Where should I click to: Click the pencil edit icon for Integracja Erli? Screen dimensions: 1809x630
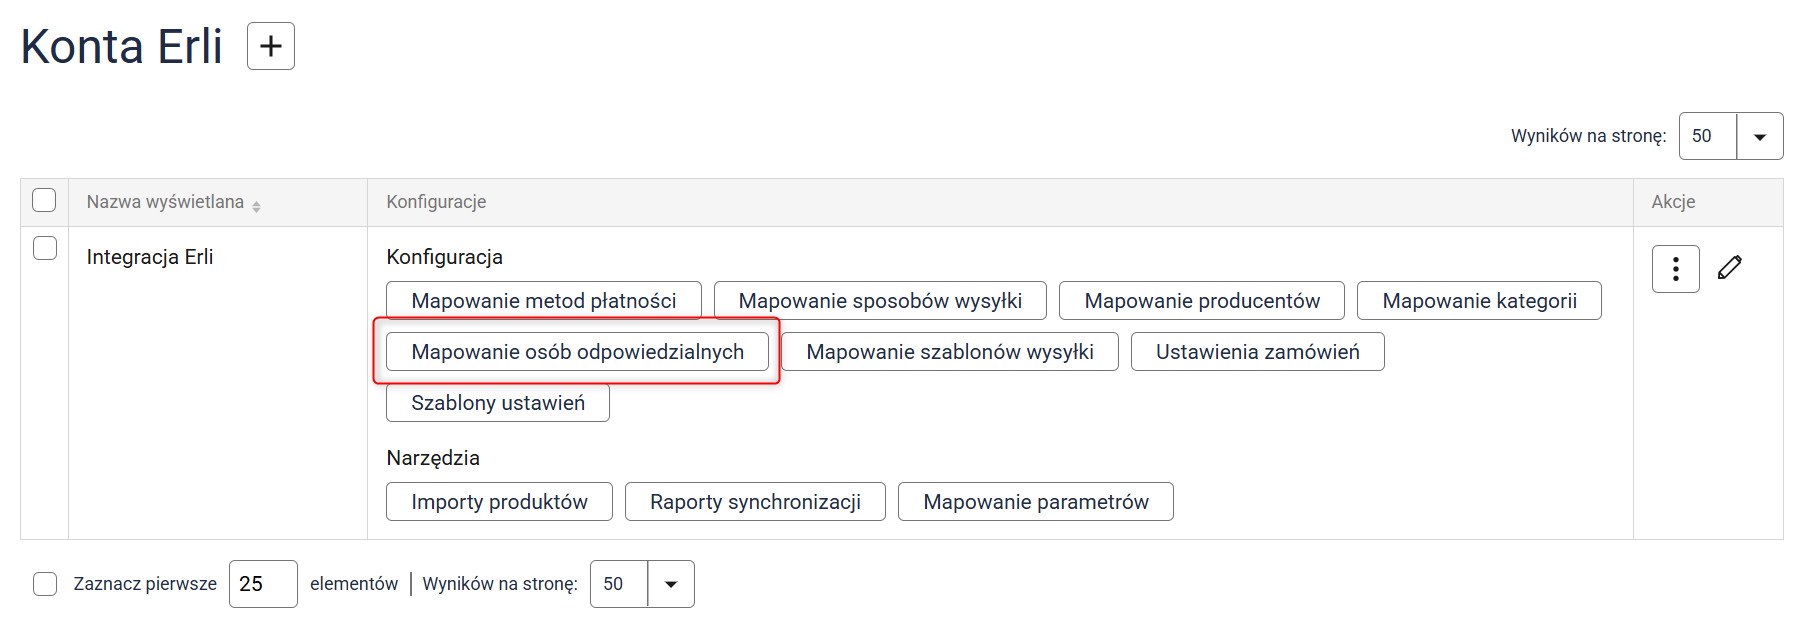pos(1730,268)
